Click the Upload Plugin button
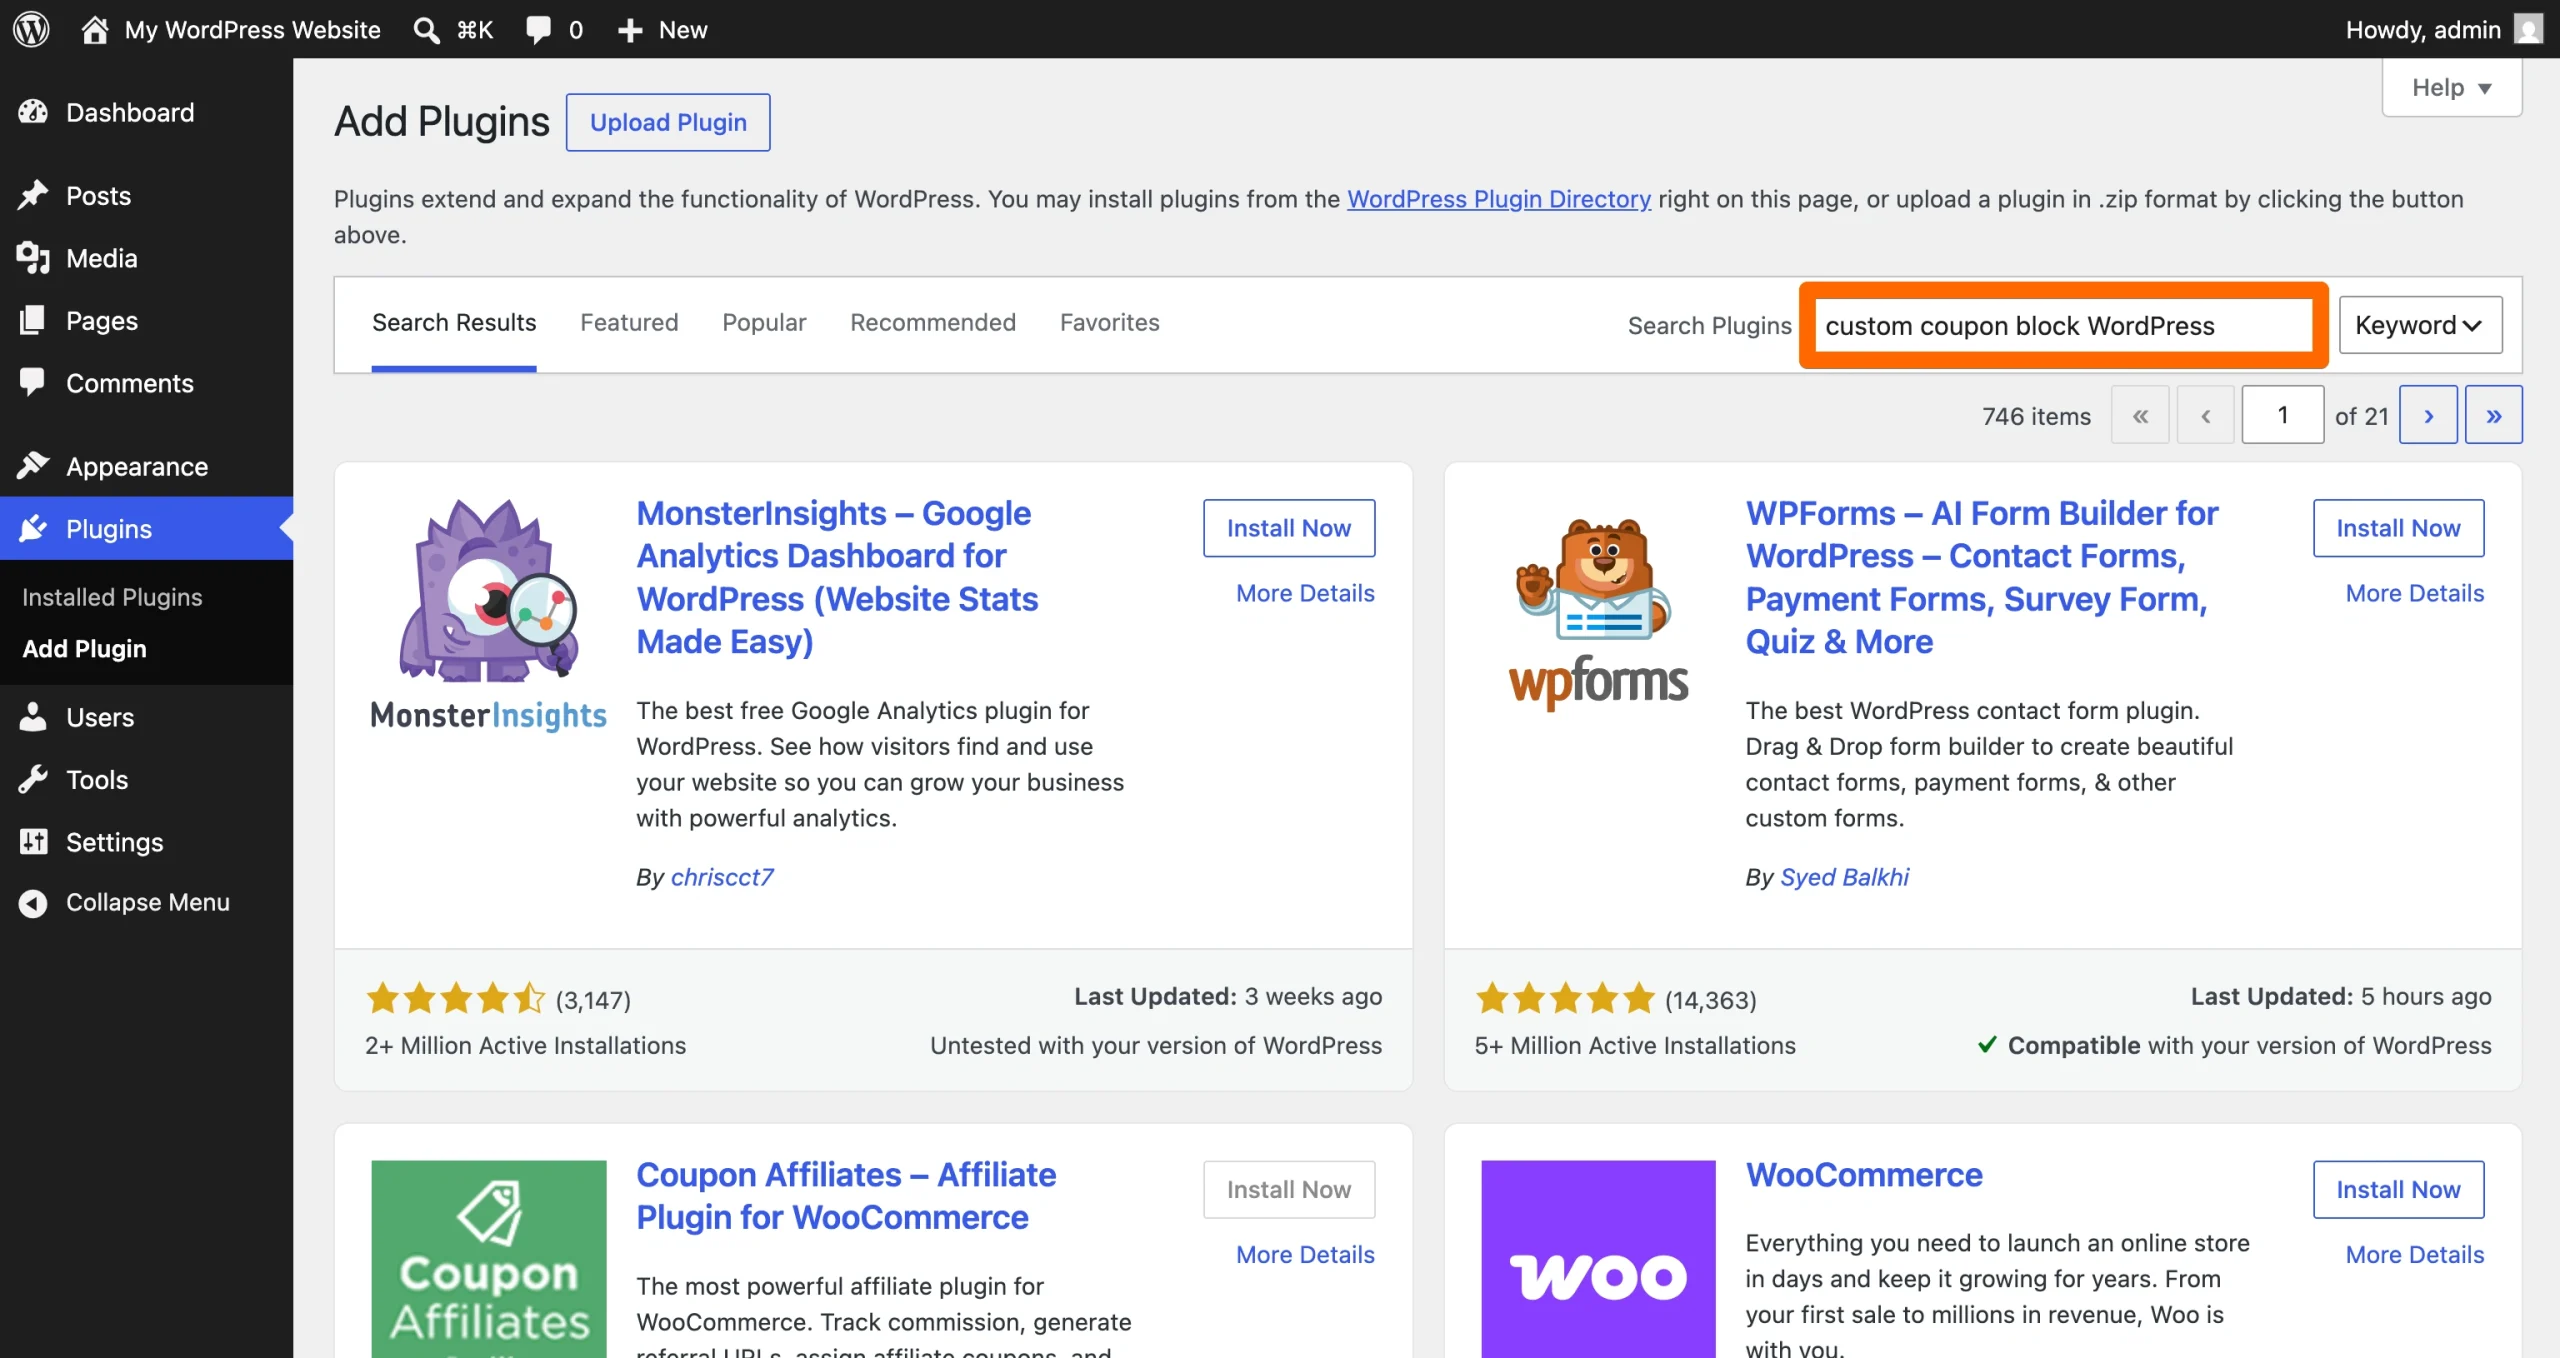Image resolution: width=2560 pixels, height=1358 pixels. tap(668, 122)
